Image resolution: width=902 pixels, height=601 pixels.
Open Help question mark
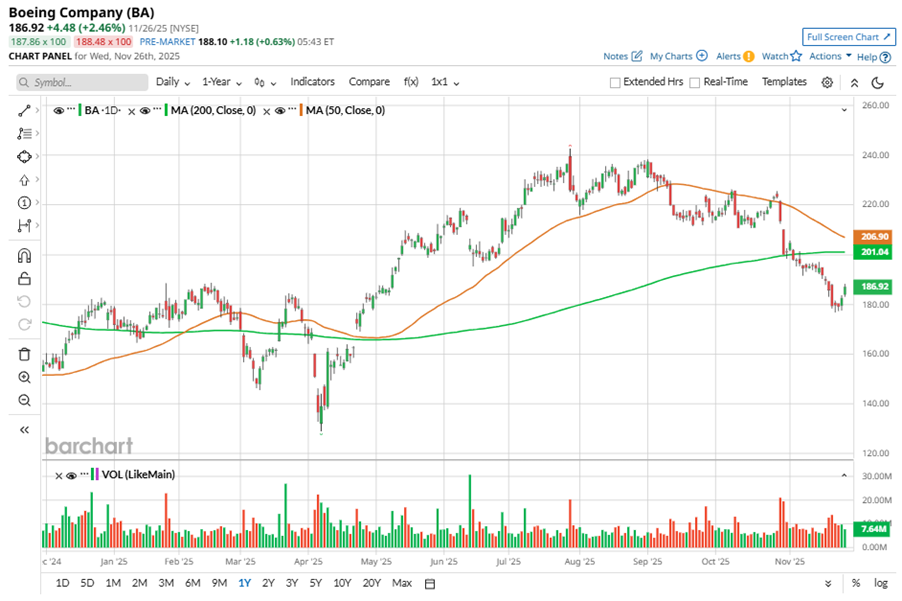click(885, 57)
